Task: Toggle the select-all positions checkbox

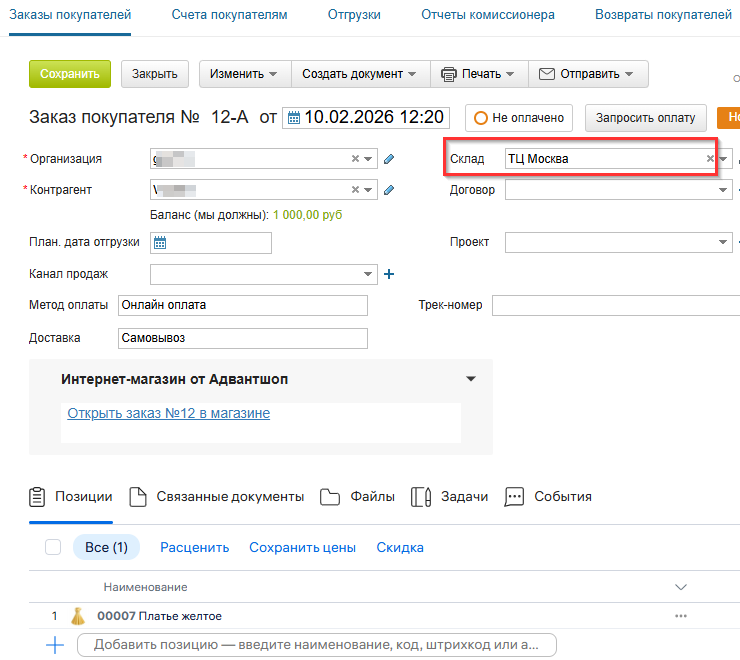Action: (x=53, y=547)
